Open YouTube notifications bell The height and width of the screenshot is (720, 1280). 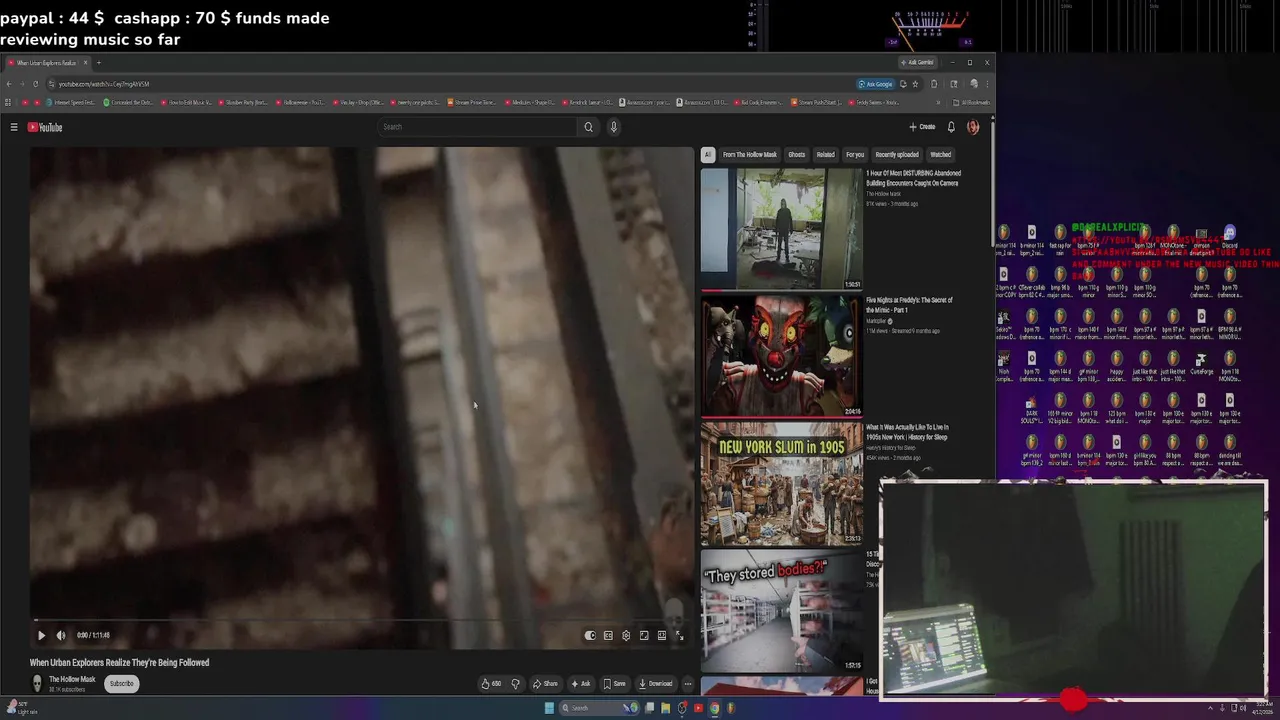coord(951,127)
